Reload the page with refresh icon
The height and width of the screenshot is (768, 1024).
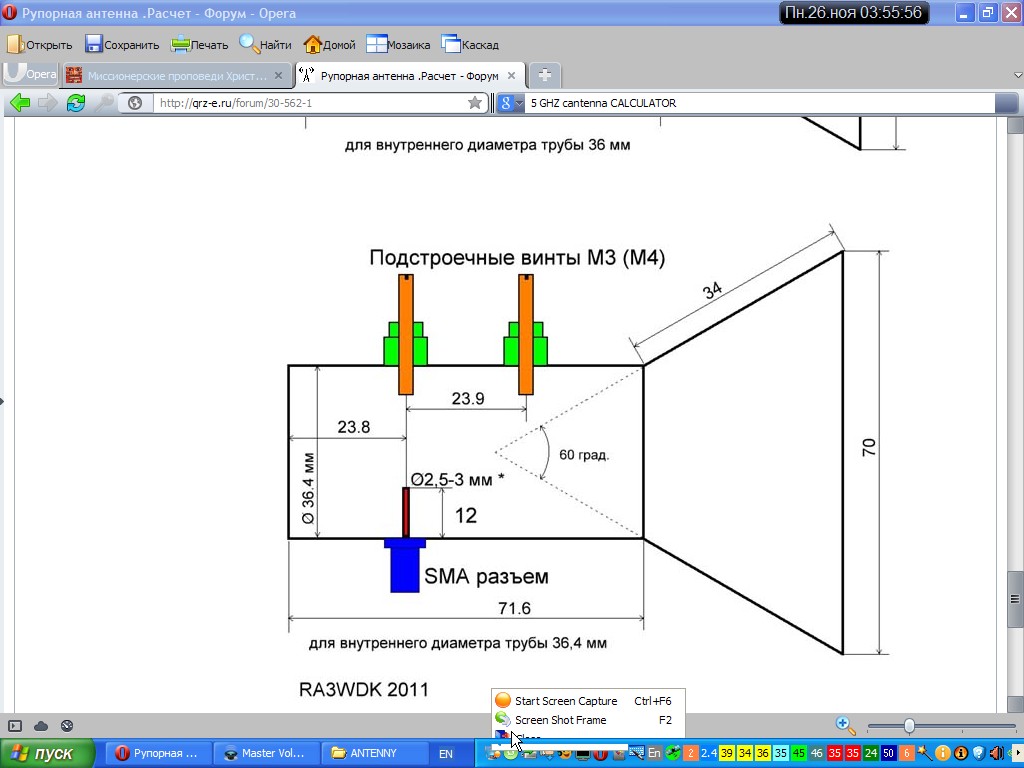coord(76,103)
